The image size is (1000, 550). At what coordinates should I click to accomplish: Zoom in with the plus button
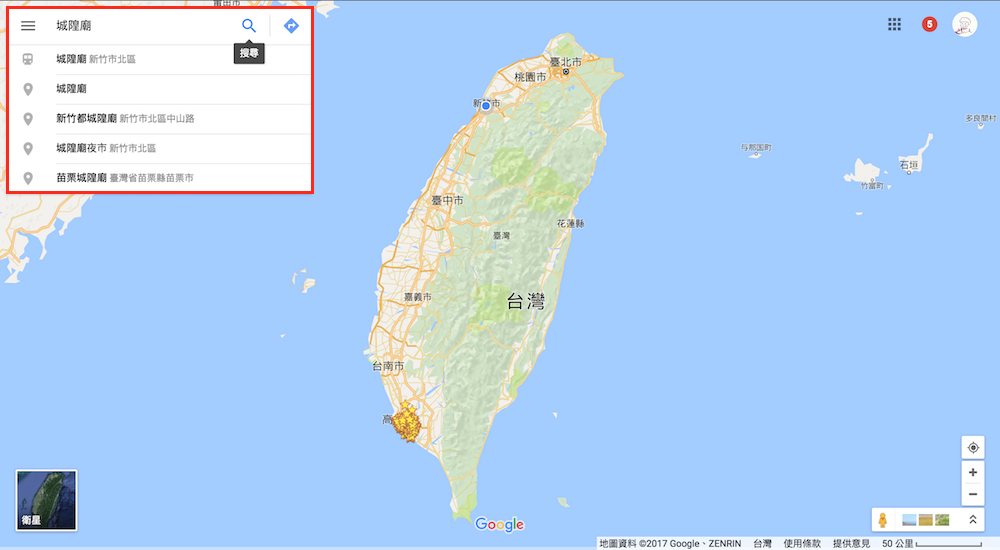[973, 472]
